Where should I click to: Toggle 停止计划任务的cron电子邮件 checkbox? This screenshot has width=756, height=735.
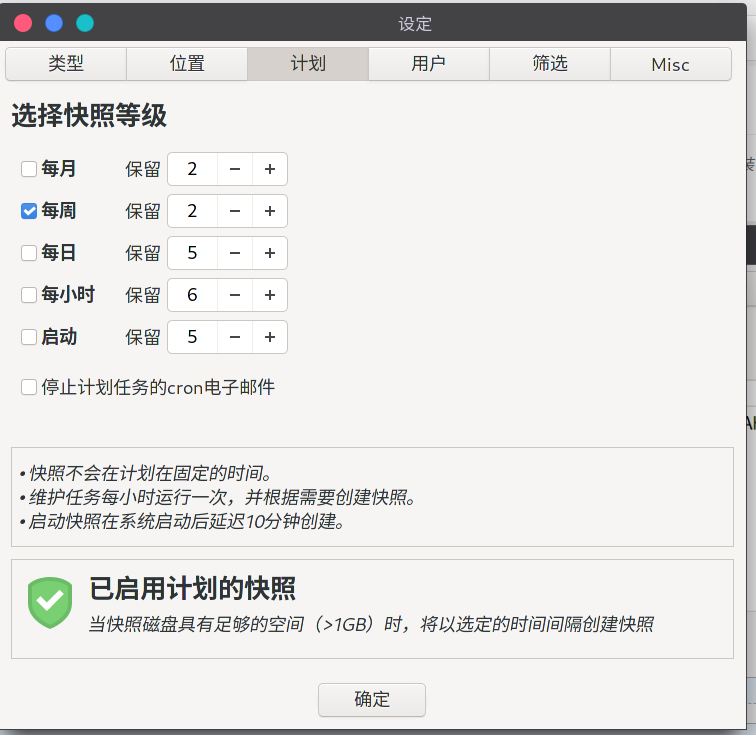click(29, 387)
